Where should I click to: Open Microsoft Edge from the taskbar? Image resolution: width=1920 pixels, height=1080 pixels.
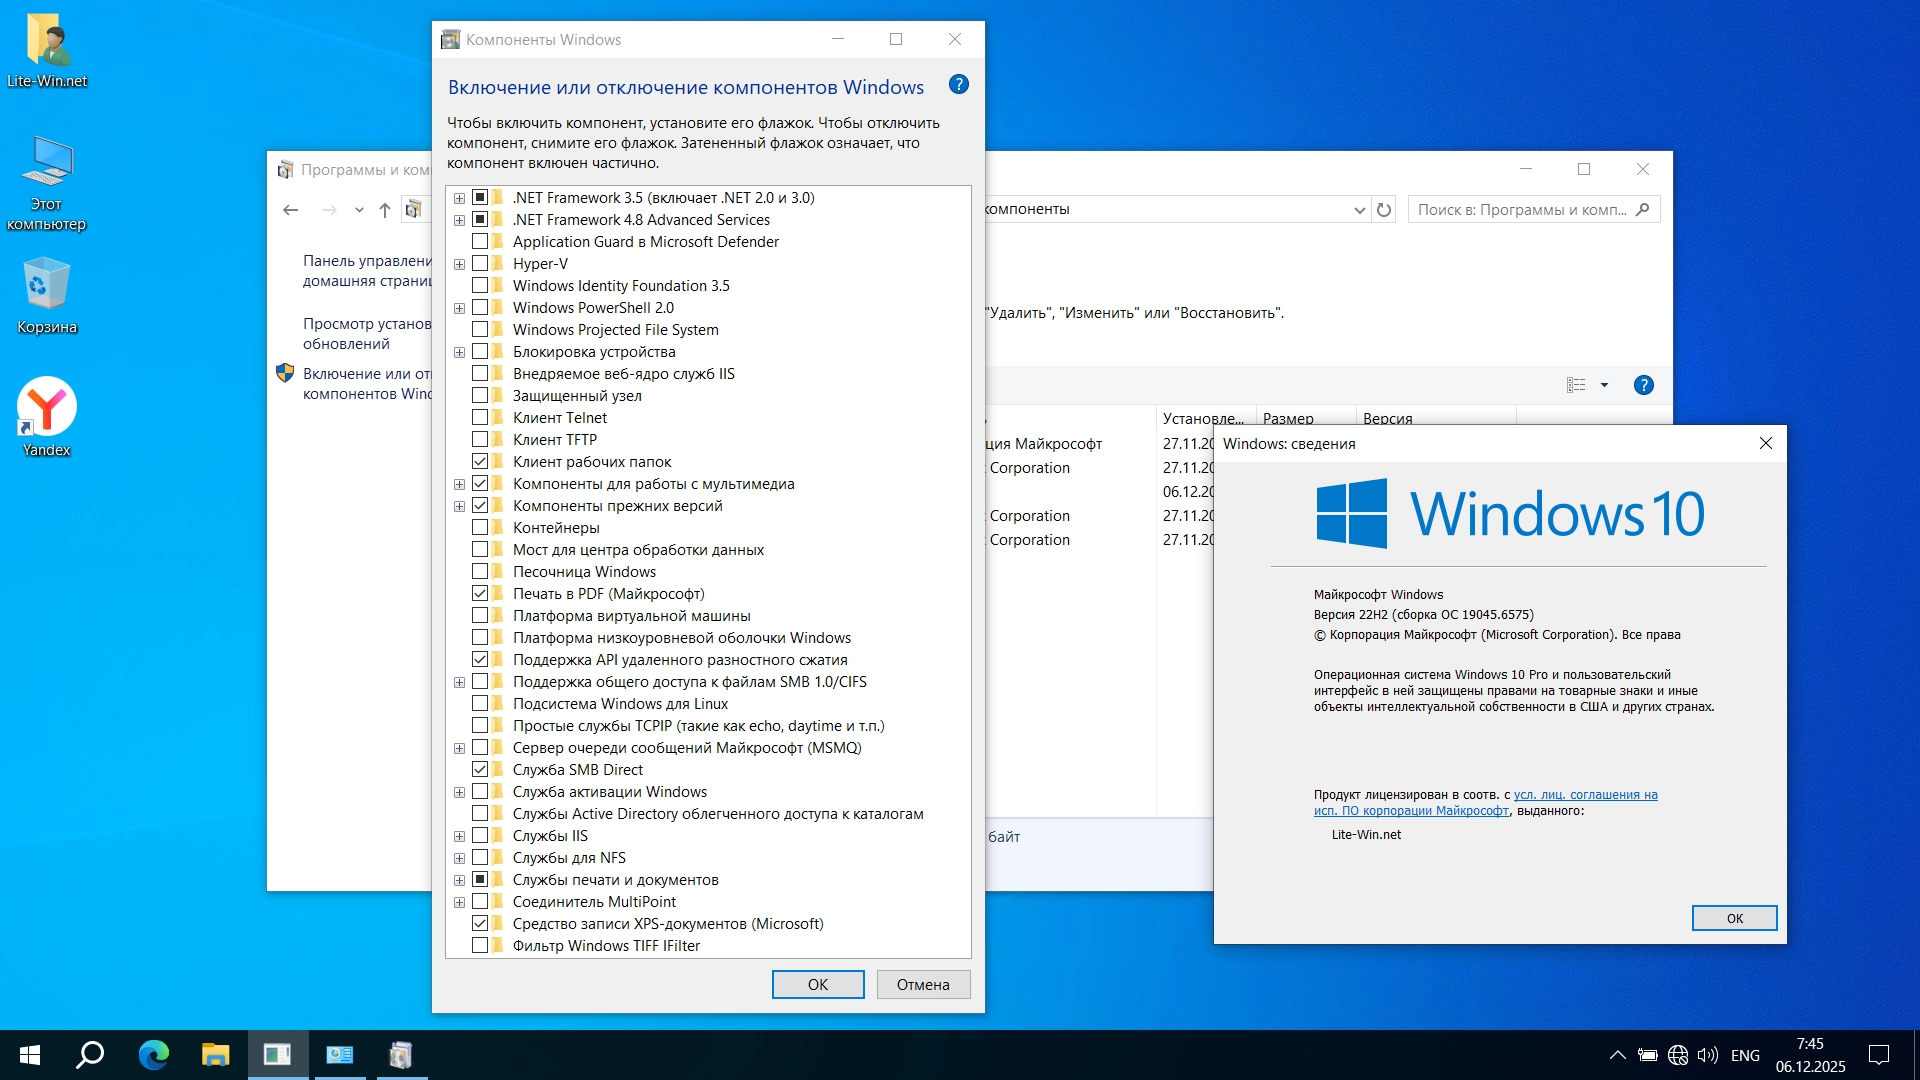(153, 1055)
